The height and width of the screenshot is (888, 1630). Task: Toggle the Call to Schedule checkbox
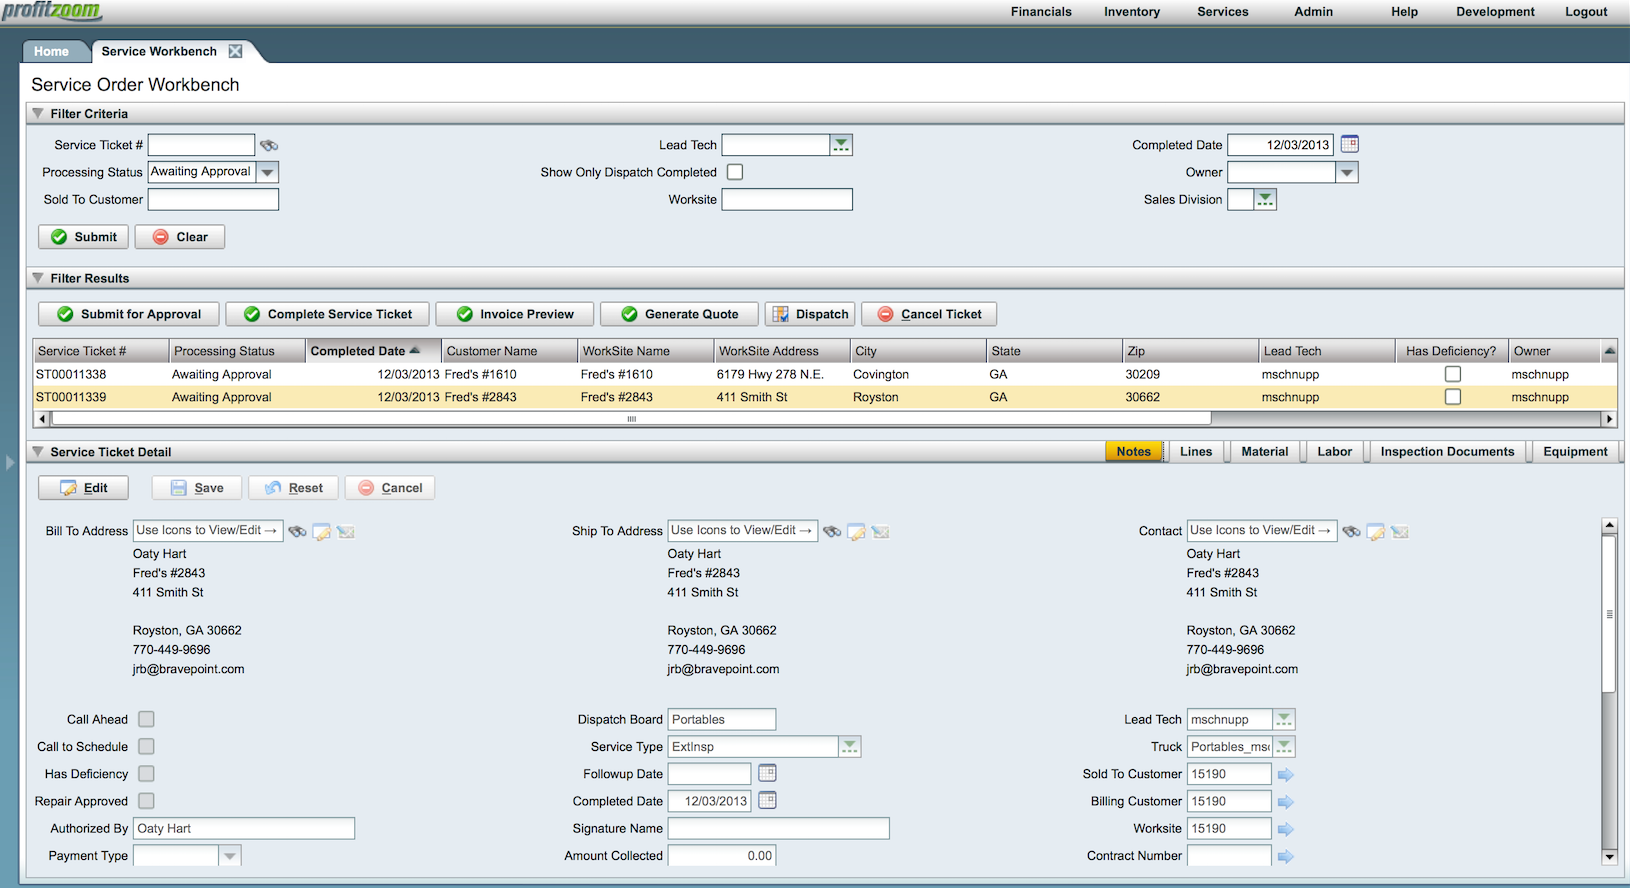pyautogui.click(x=146, y=746)
